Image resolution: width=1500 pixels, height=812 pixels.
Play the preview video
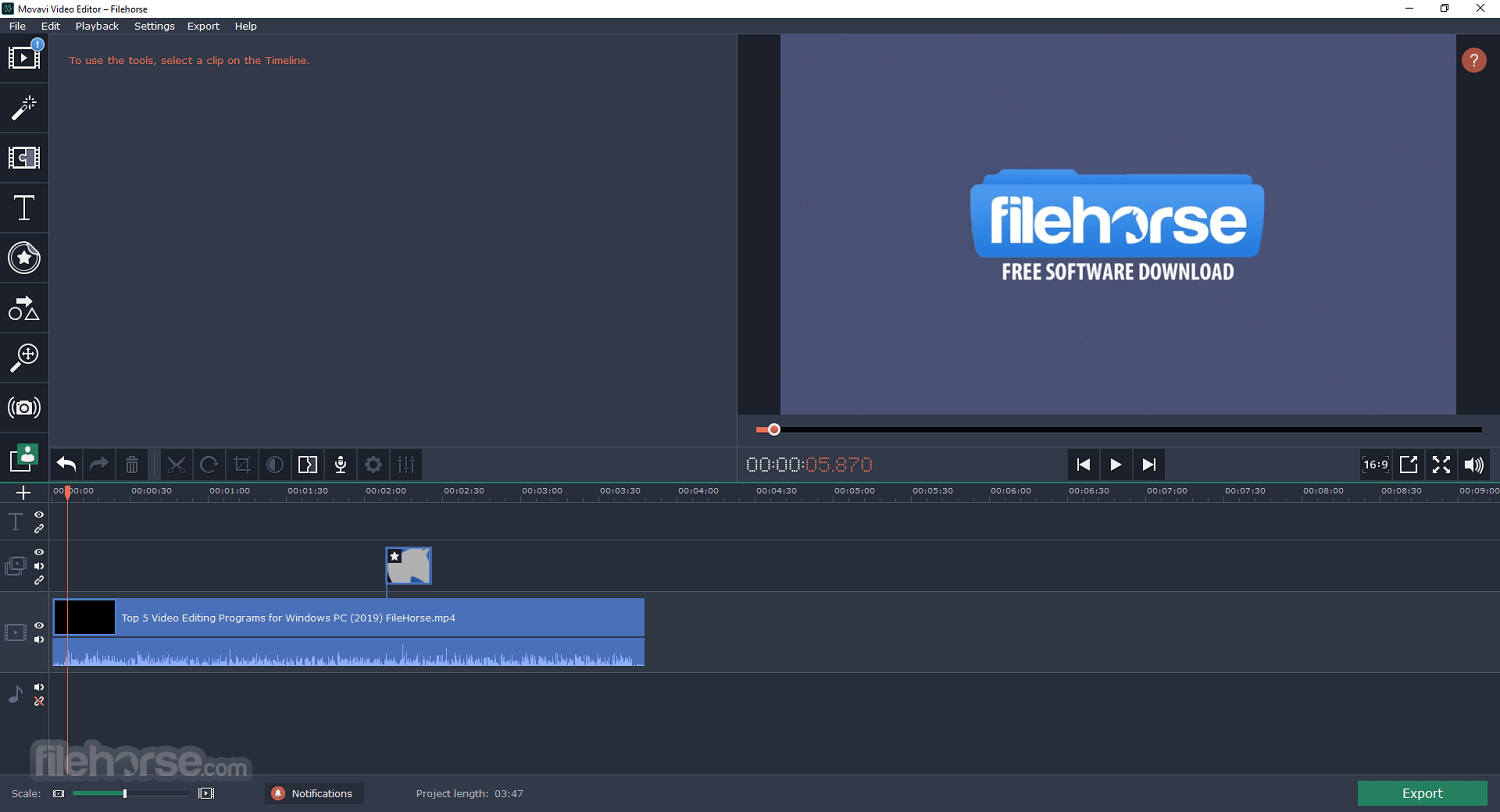pos(1115,464)
